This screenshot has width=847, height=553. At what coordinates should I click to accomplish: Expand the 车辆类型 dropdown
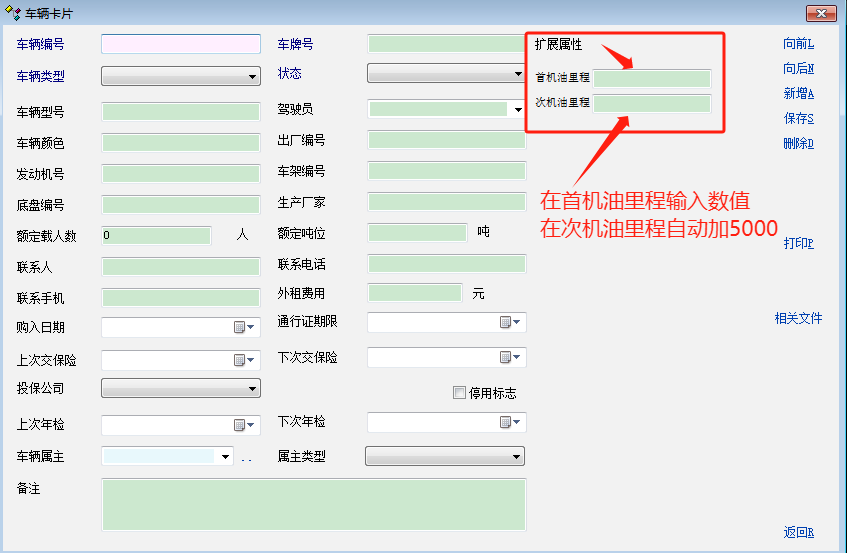point(252,76)
